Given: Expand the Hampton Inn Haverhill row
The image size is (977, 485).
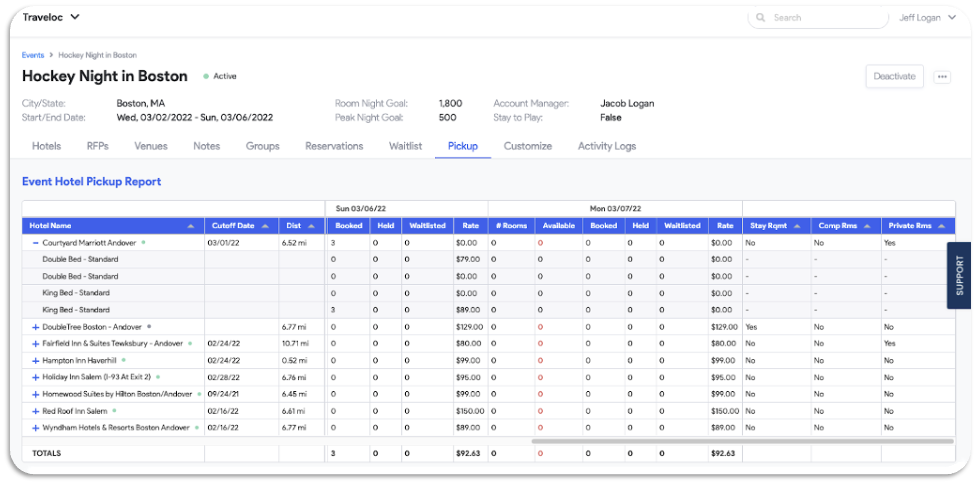Looking at the screenshot, I should tap(36, 360).
